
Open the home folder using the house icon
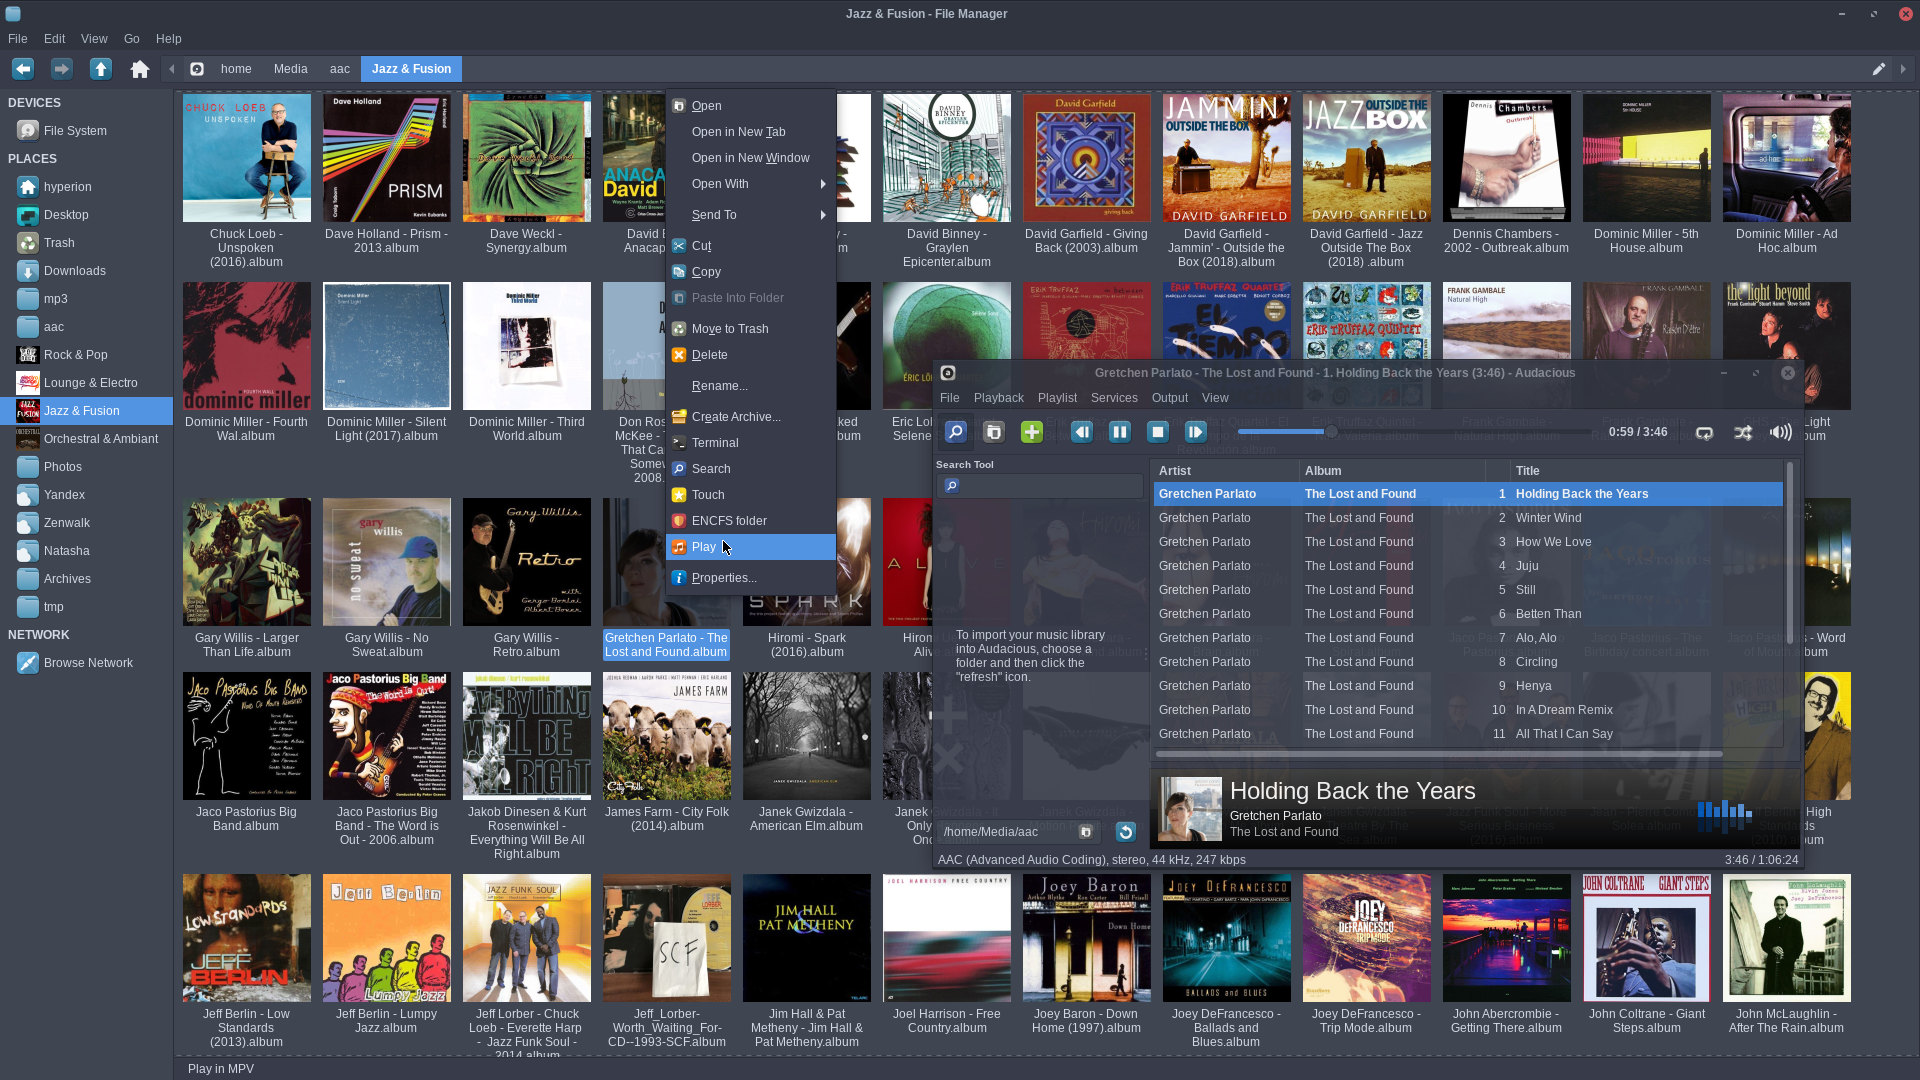[x=140, y=69]
